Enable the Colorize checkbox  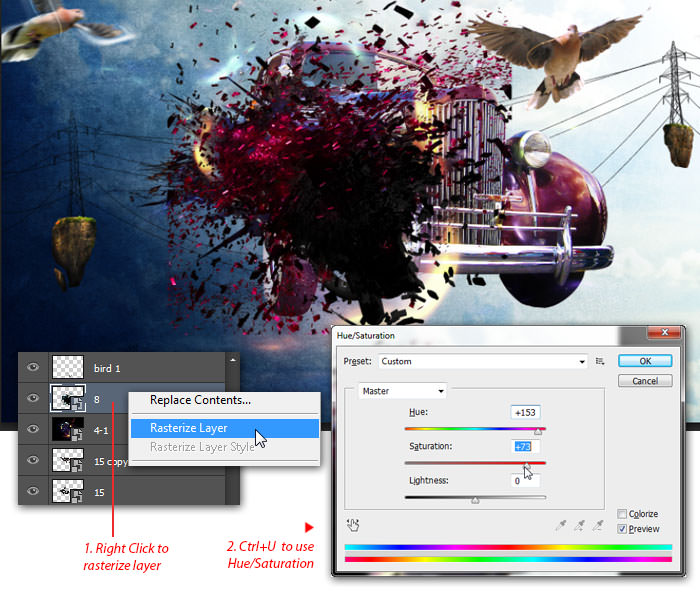click(622, 514)
